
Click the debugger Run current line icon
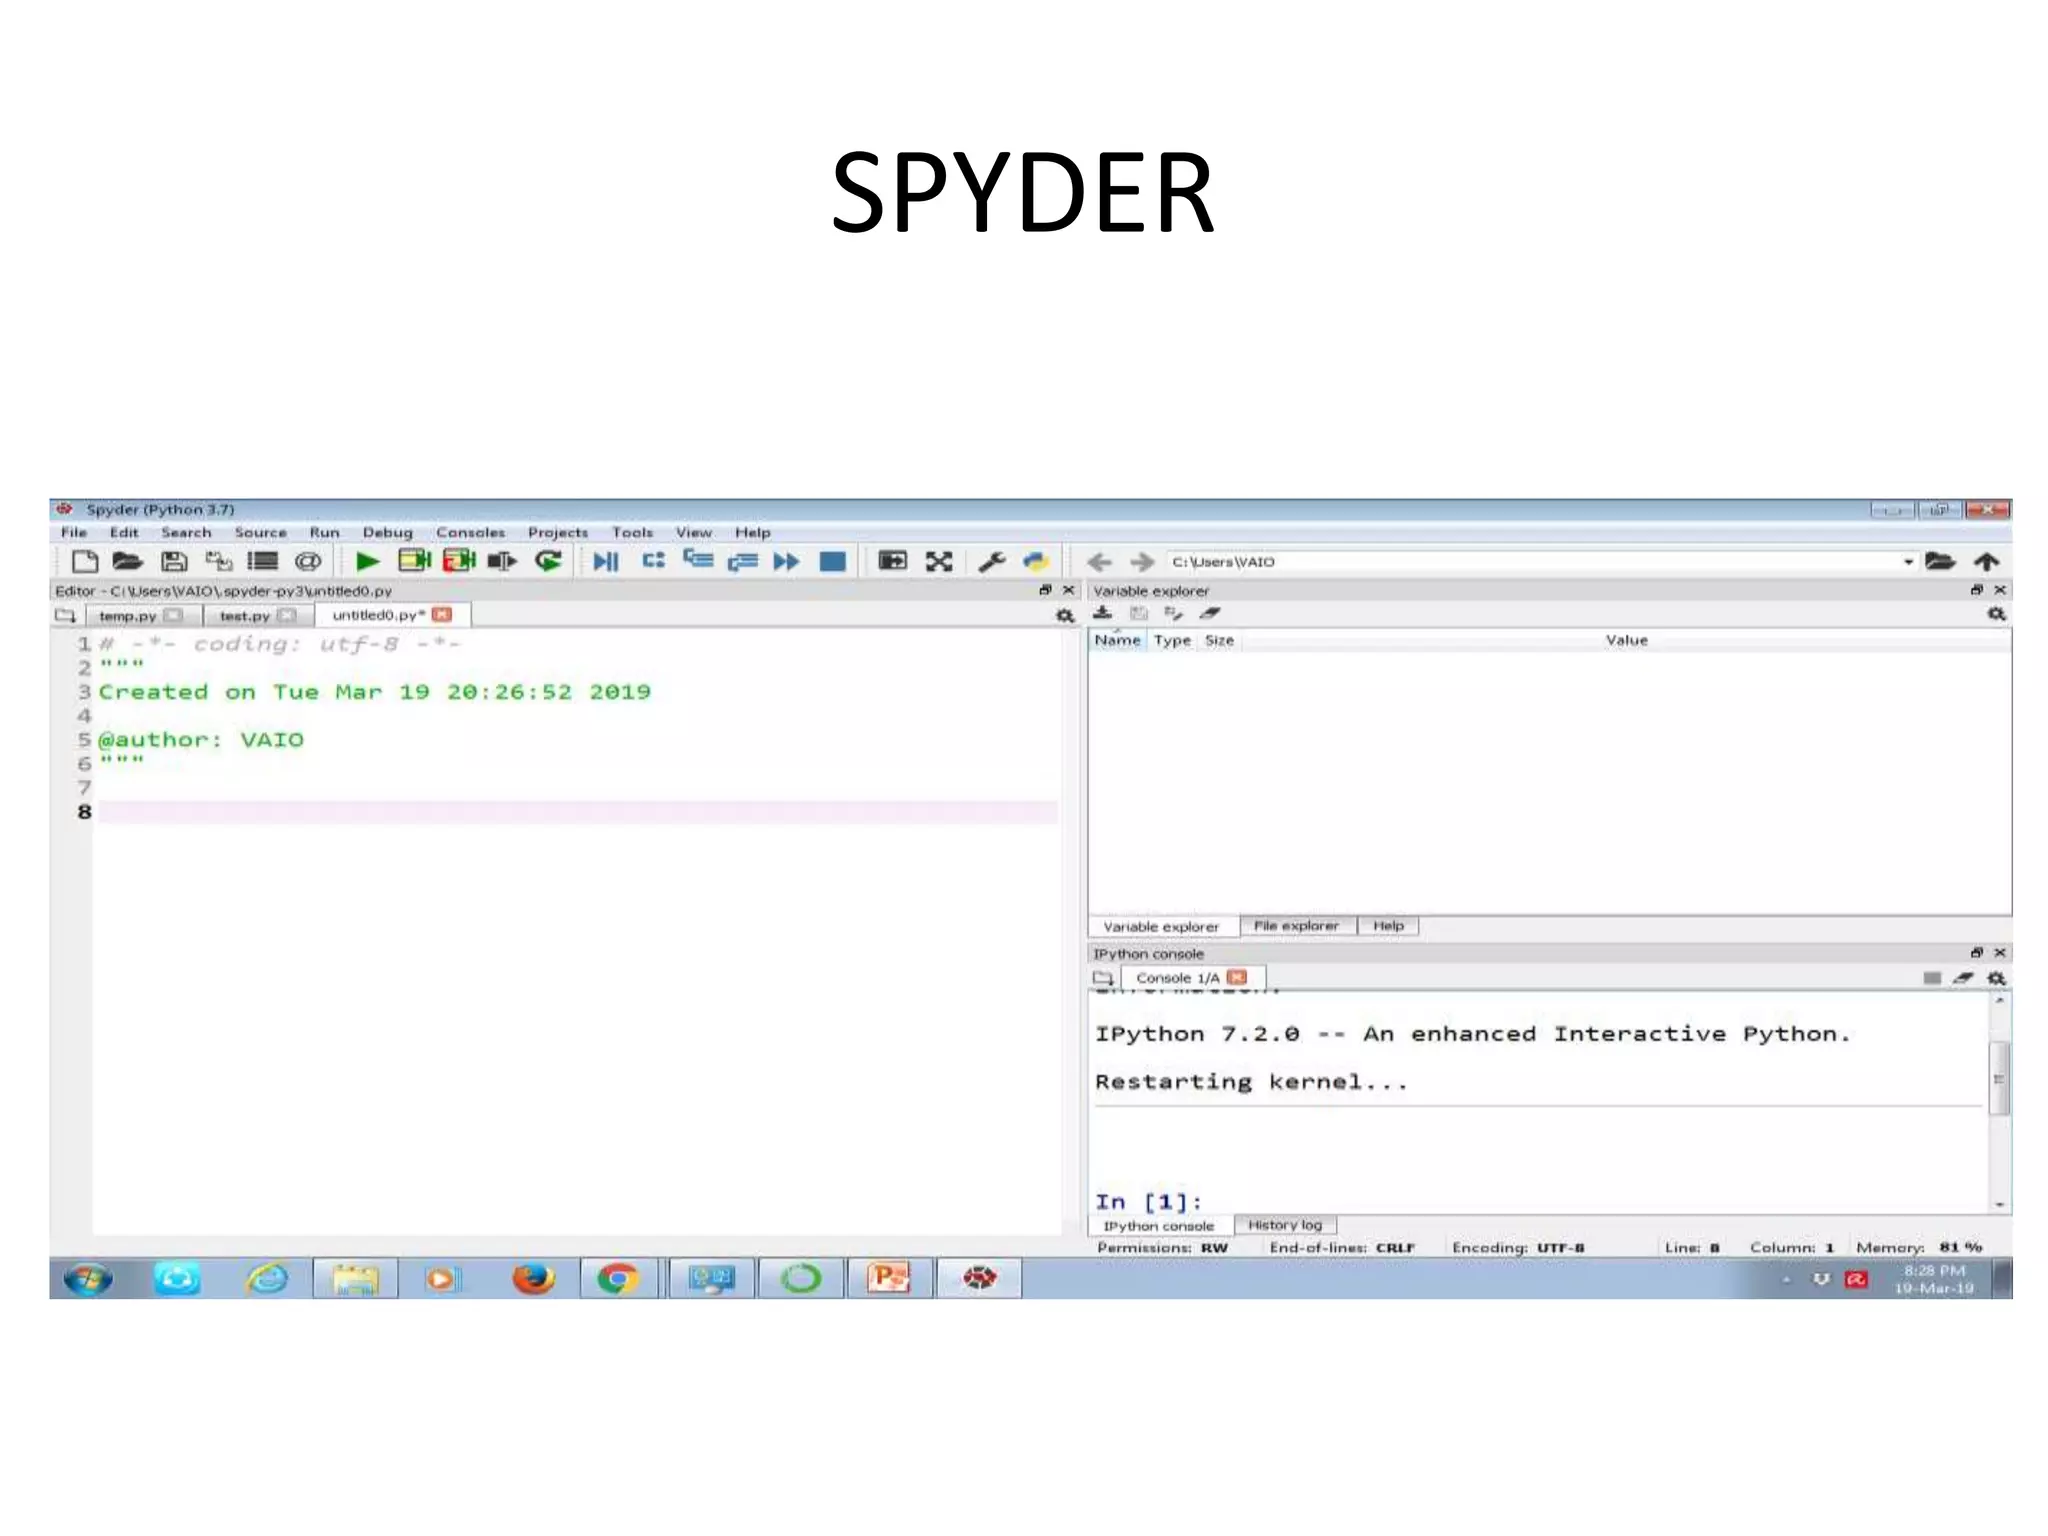click(x=653, y=561)
